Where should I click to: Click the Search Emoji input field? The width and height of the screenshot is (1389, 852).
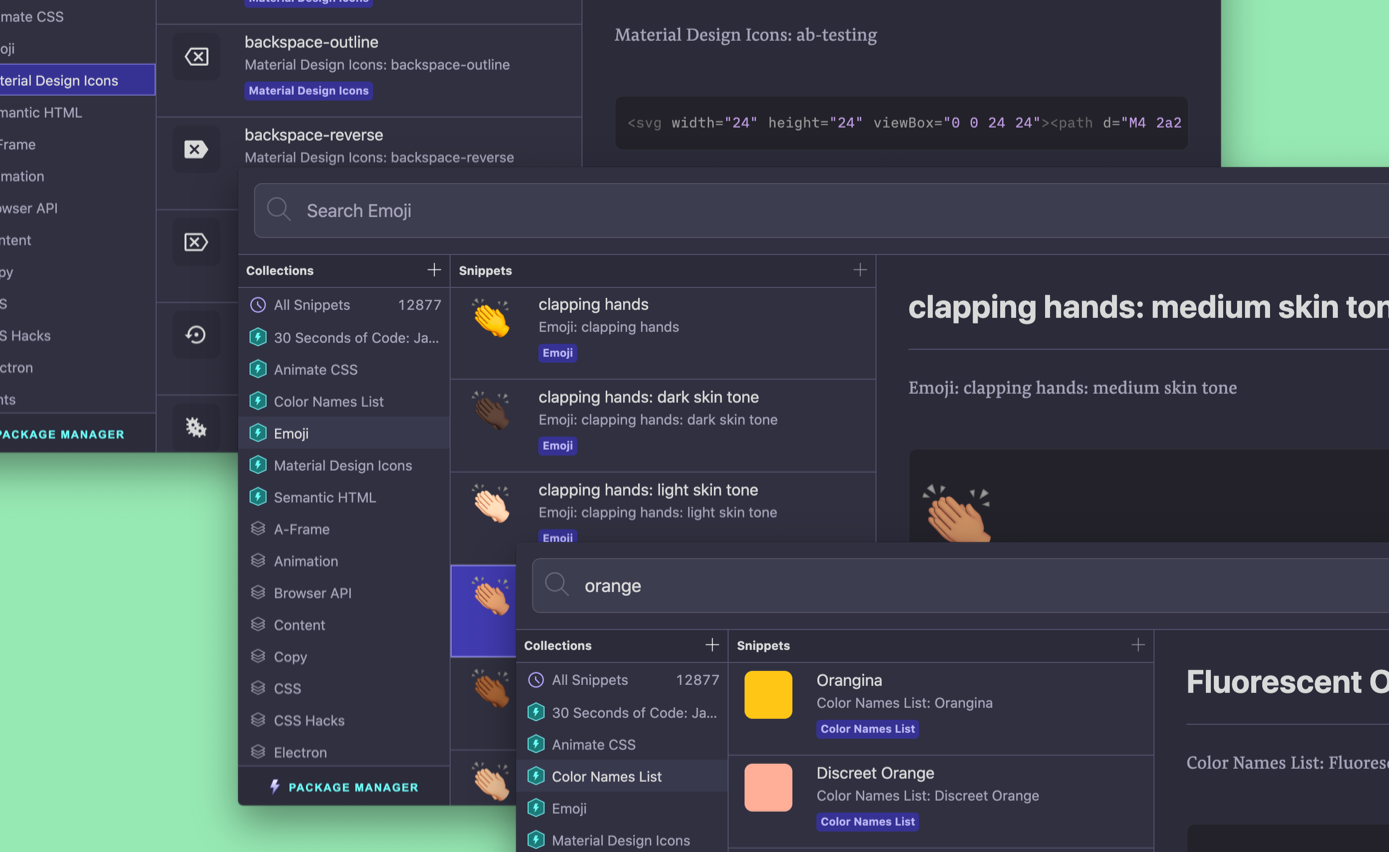[800, 210]
